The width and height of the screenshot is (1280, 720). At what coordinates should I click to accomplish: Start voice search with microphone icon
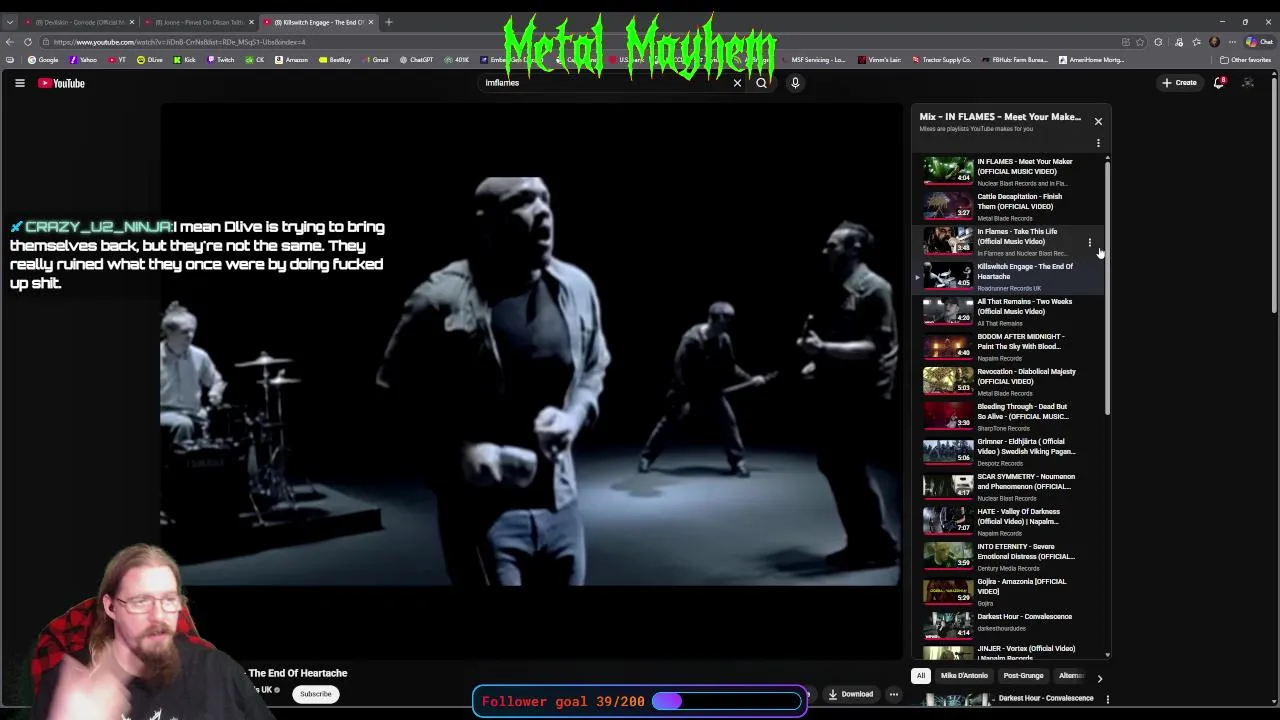point(795,83)
